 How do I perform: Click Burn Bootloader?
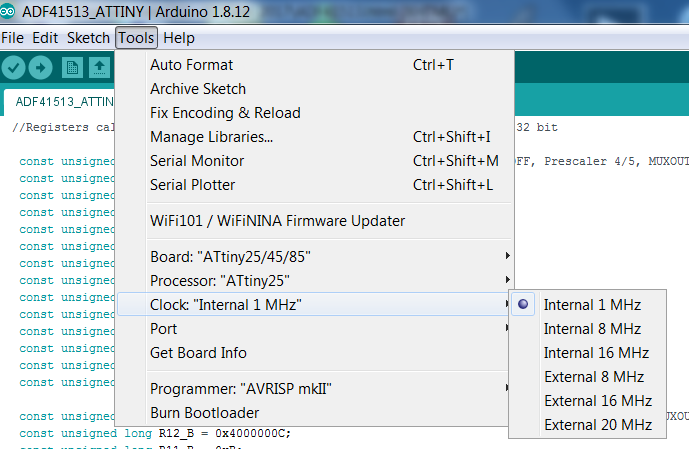click(x=314, y=413)
